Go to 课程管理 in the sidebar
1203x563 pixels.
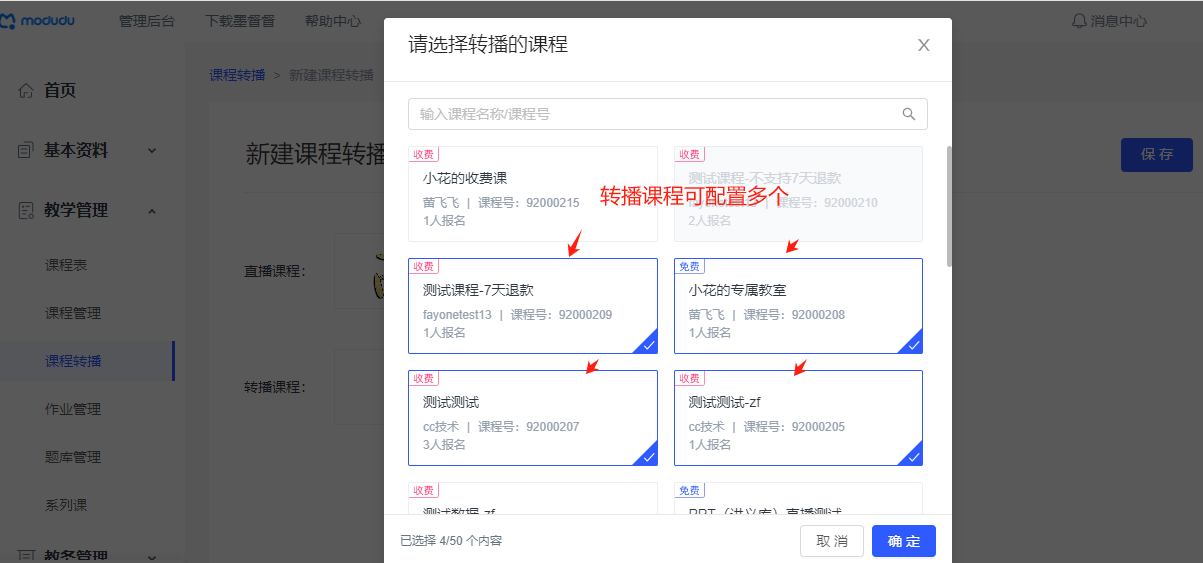coord(73,313)
